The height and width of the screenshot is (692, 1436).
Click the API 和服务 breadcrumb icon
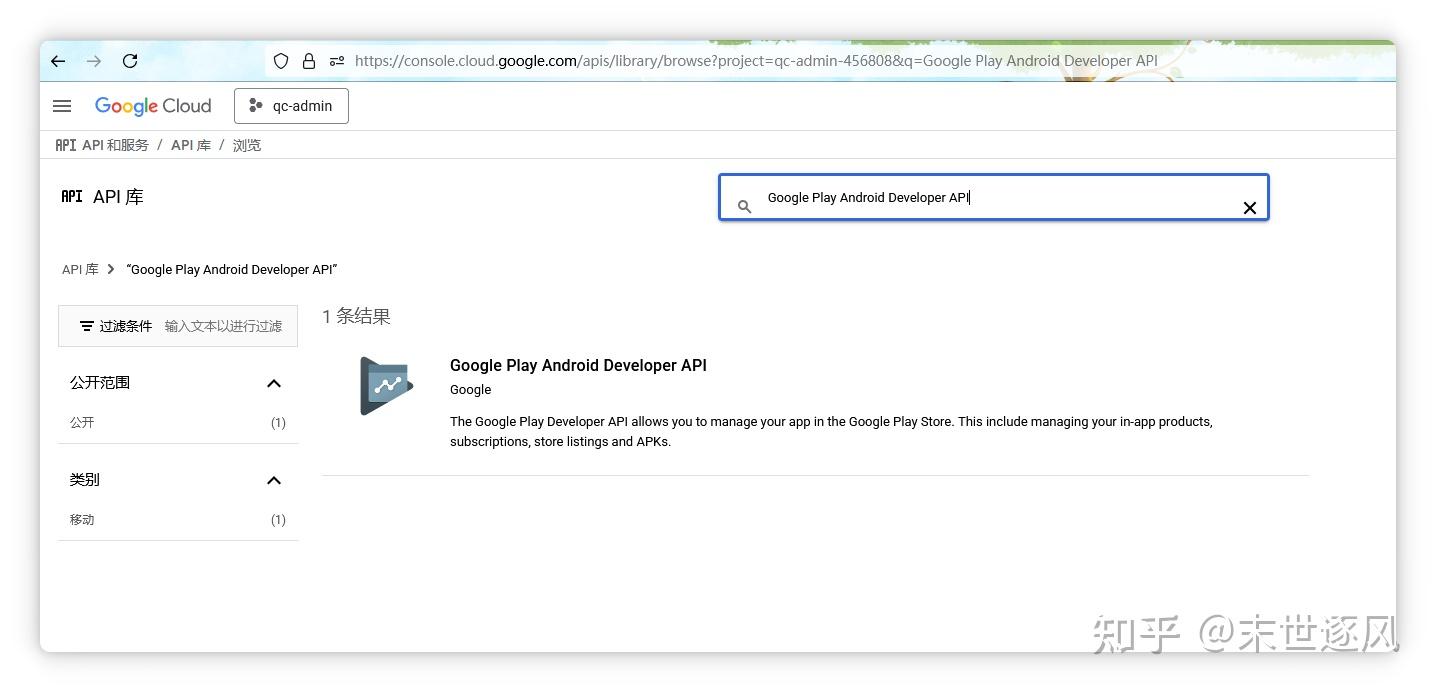click(x=65, y=144)
